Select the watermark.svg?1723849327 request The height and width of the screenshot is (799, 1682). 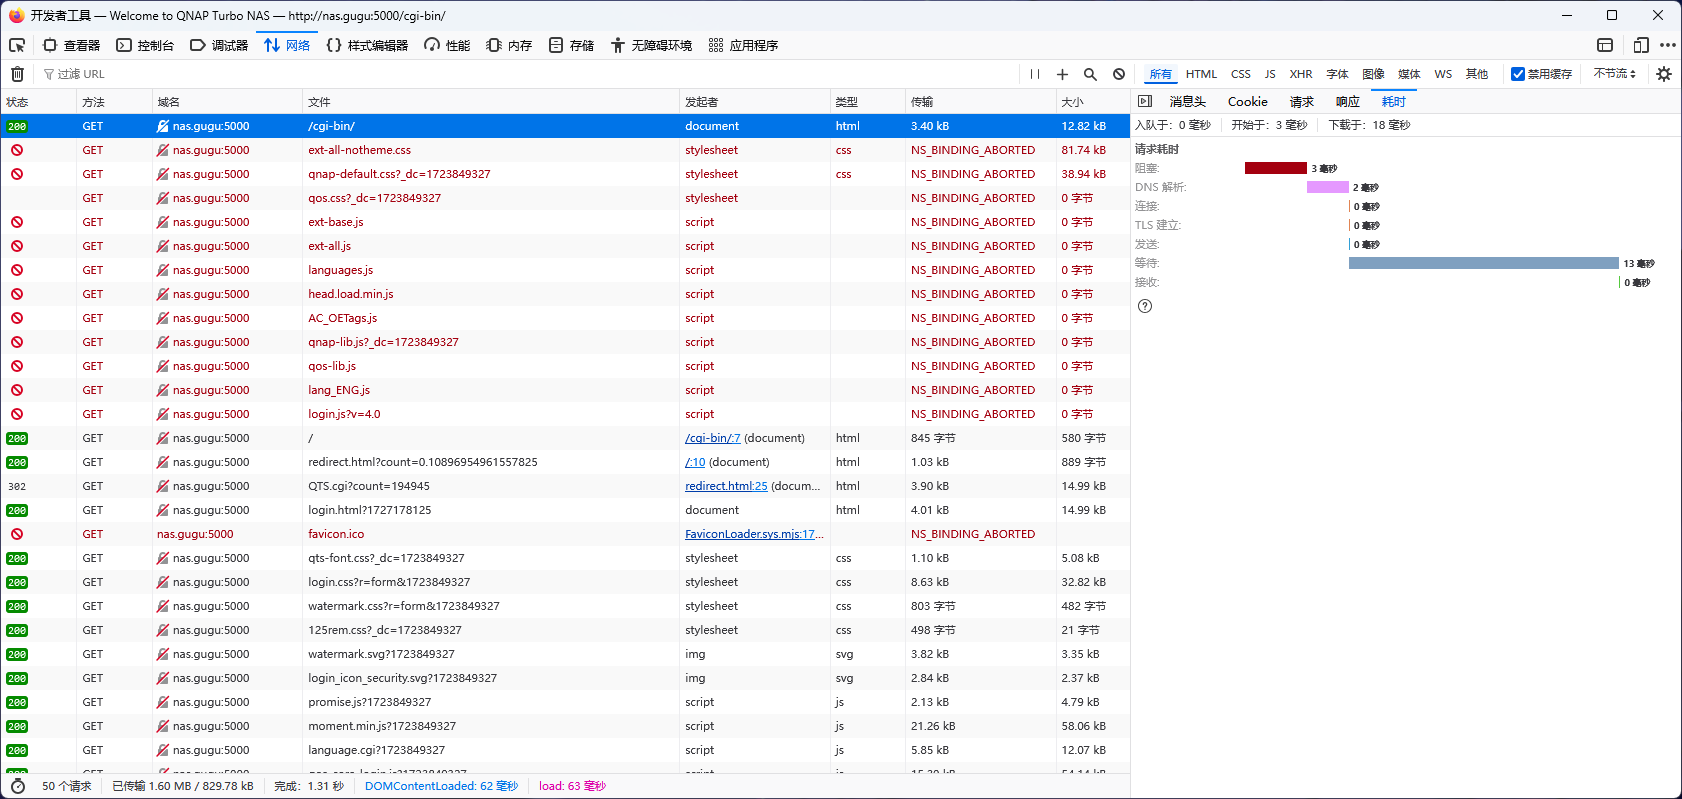pyautogui.click(x=565, y=654)
